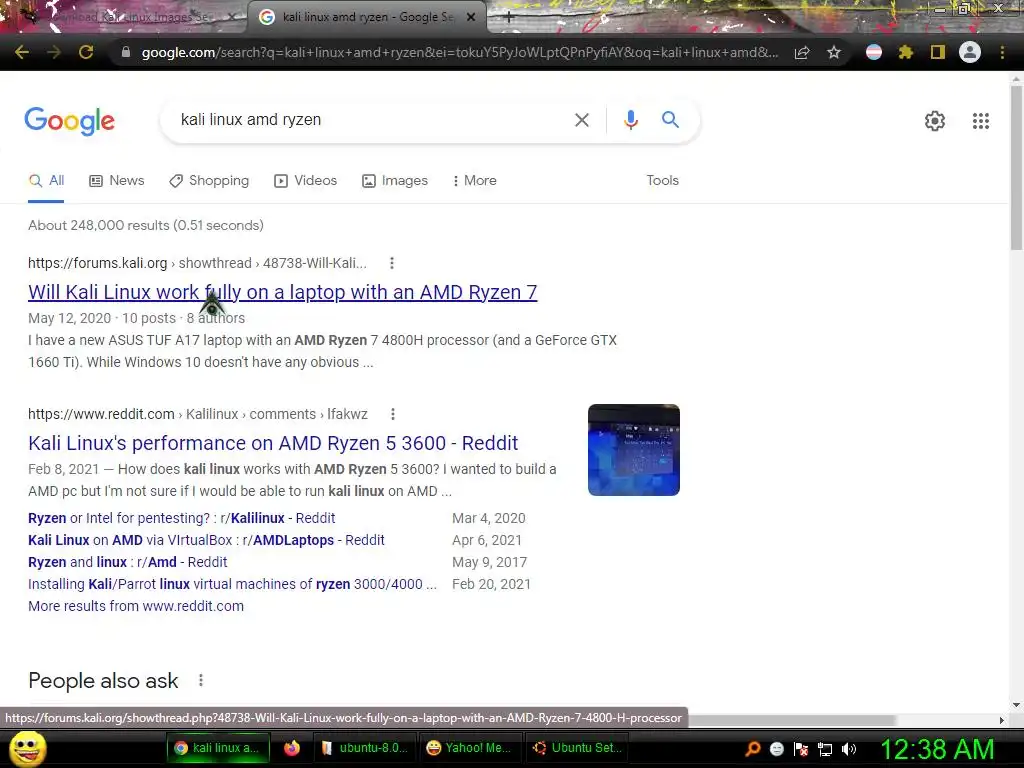Open 'Ryzen and linux : r/Amd' link
Screen dimensions: 1024x768
127,562
